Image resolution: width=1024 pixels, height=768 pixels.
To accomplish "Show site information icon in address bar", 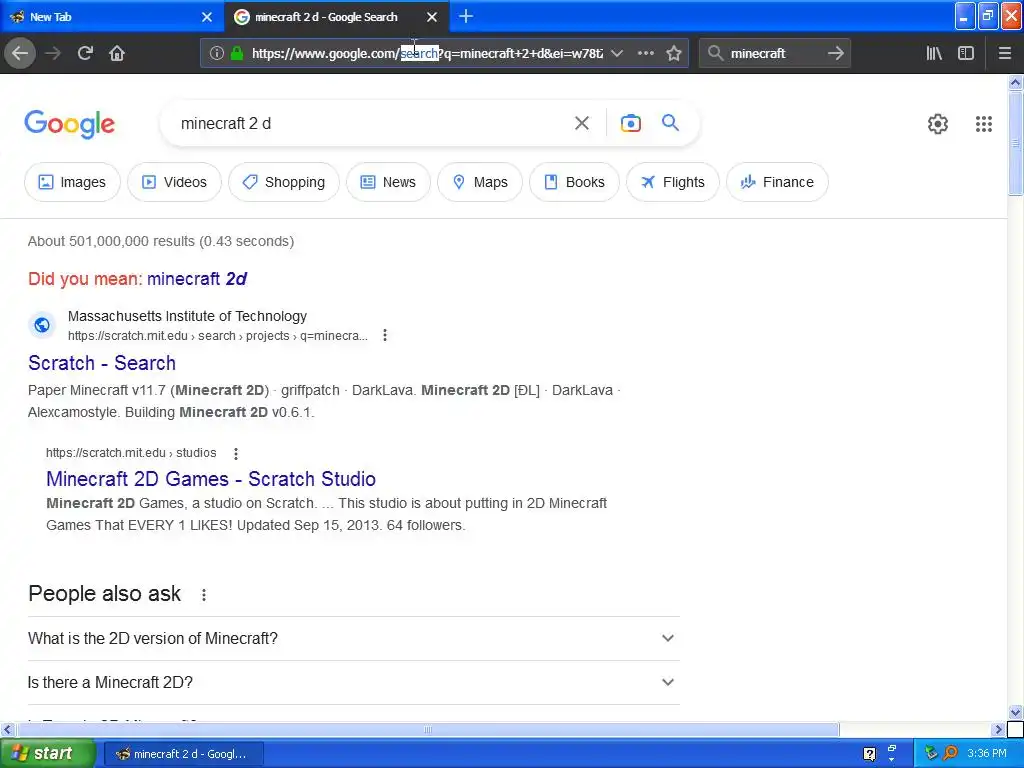I will click(x=217, y=54).
